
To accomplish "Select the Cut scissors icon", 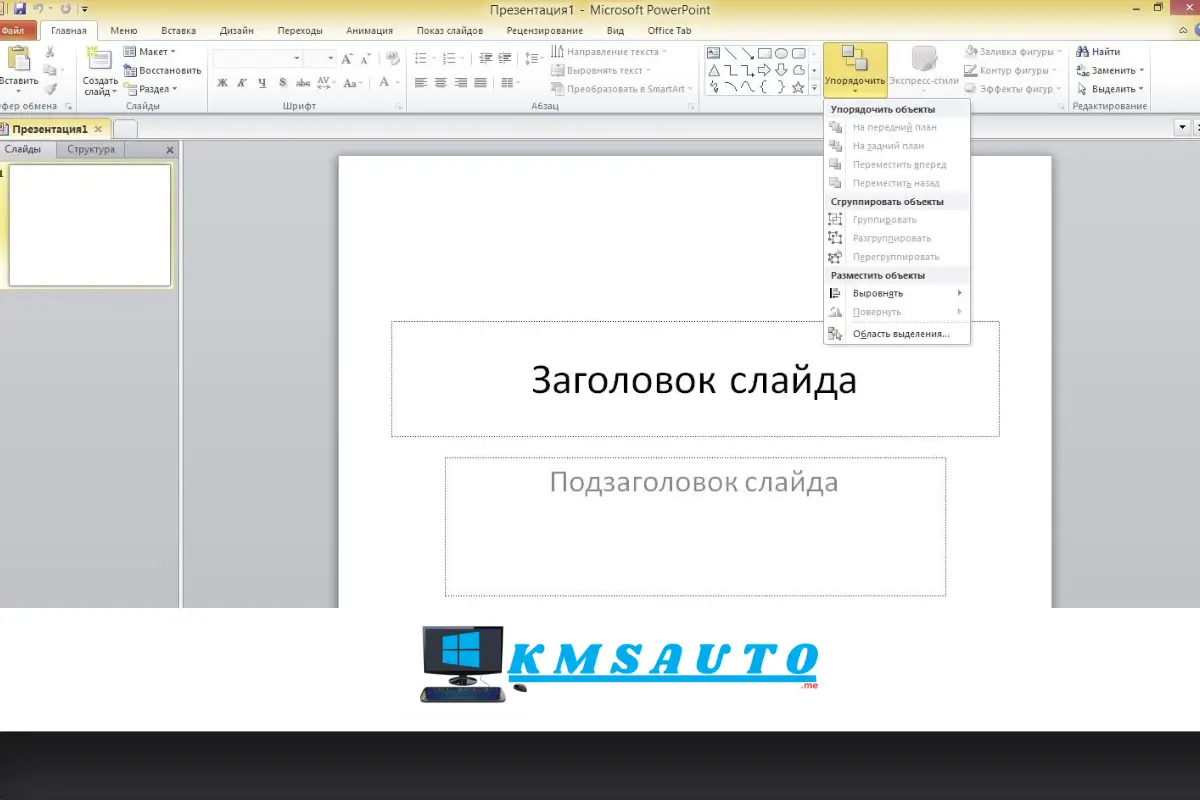I will (x=51, y=52).
